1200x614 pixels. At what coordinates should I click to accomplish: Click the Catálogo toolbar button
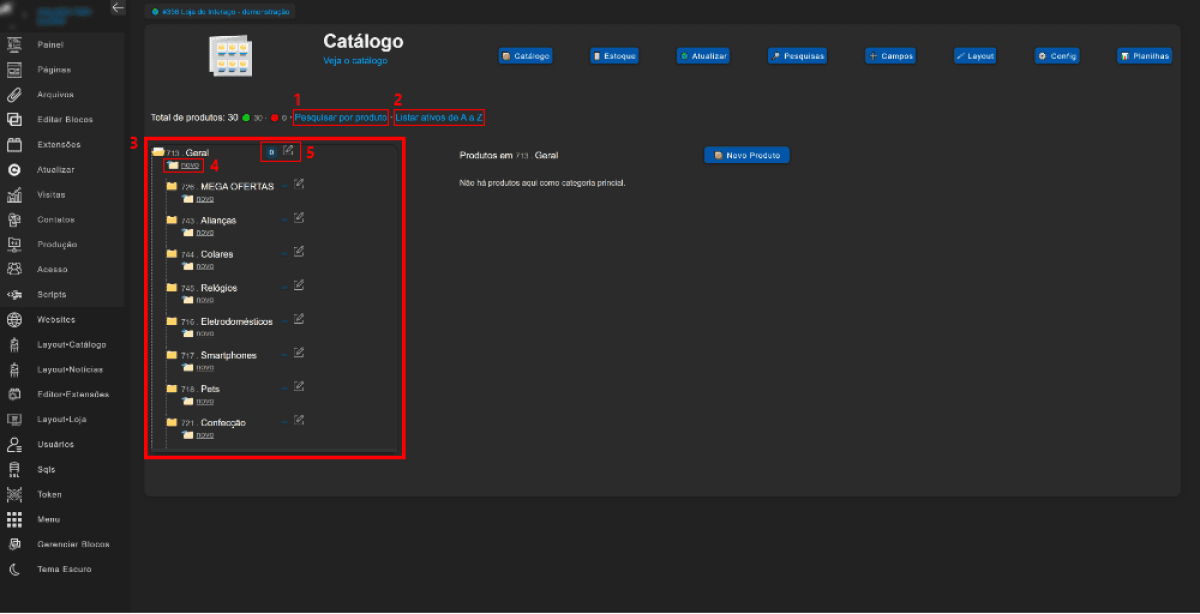[526, 56]
